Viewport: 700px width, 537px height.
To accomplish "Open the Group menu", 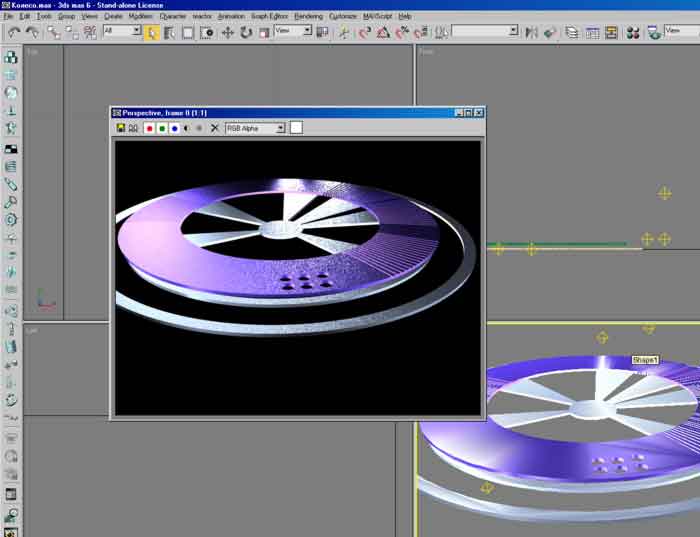I will (66, 17).
